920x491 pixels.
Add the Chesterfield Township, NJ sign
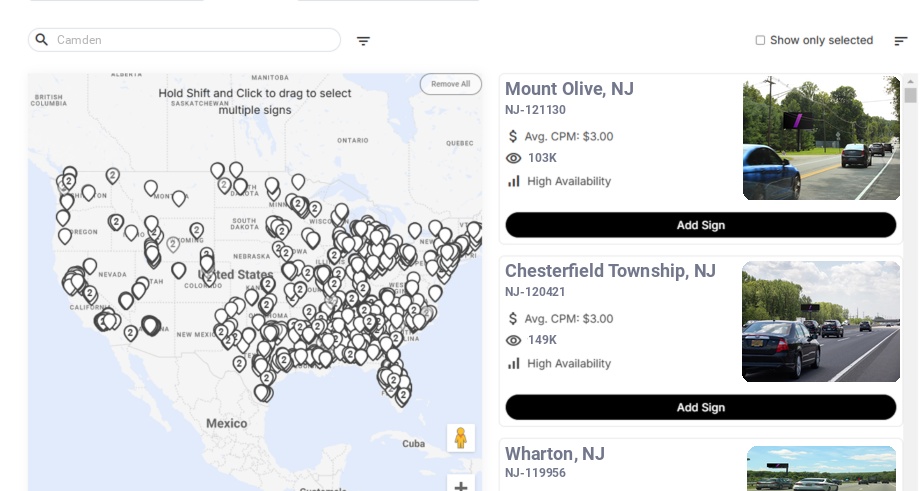(x=700, y=407)
